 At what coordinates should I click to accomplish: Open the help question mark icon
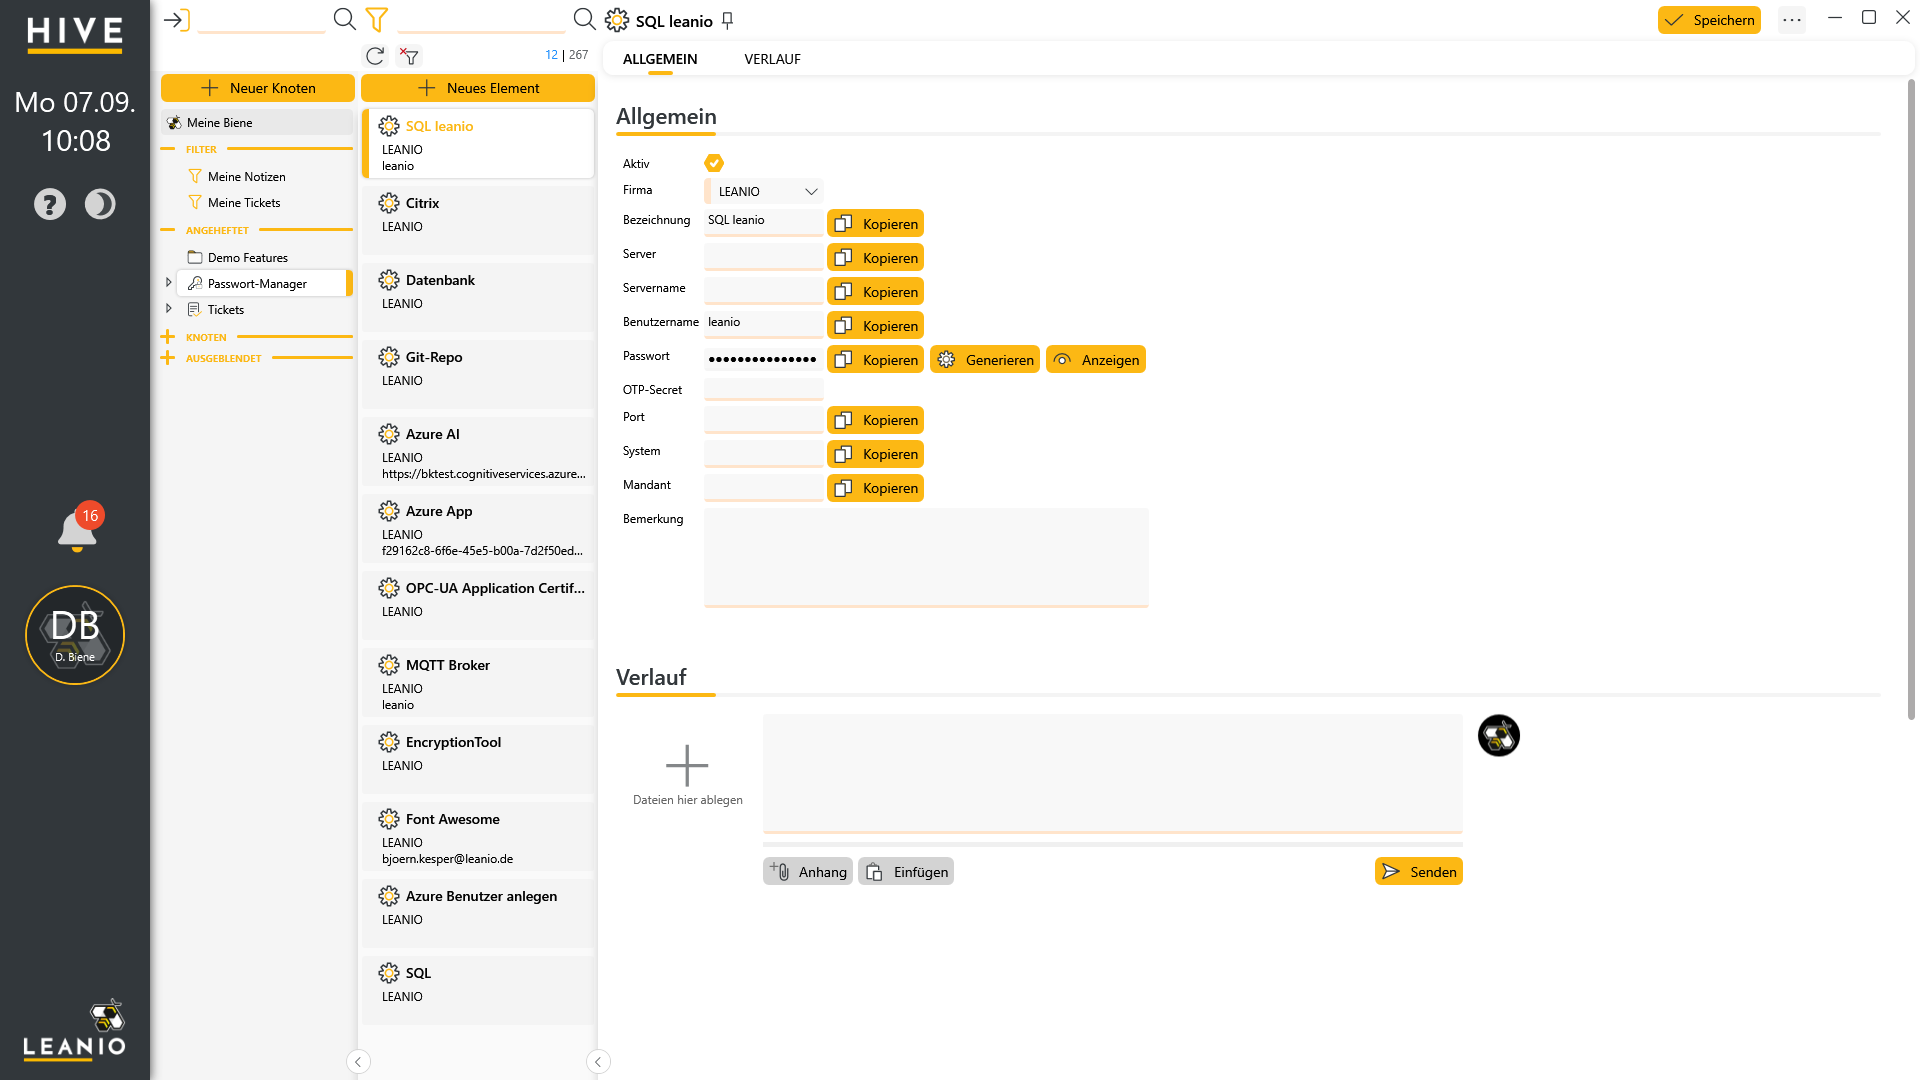click(50, 204)
